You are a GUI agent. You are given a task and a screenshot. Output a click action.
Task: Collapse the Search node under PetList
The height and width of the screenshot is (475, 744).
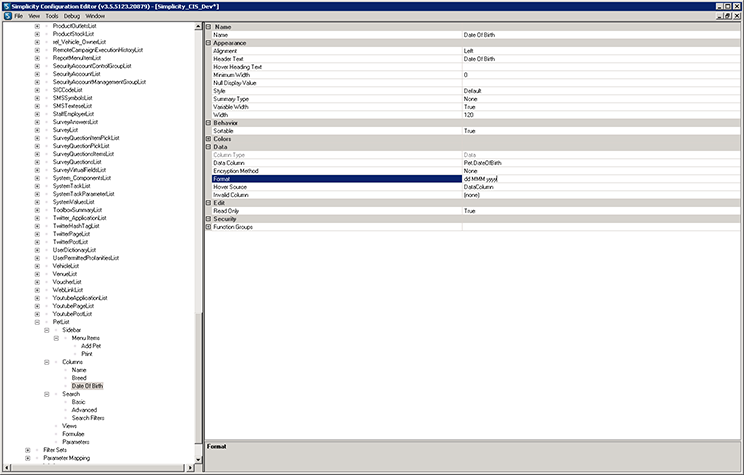pos(46,394)
